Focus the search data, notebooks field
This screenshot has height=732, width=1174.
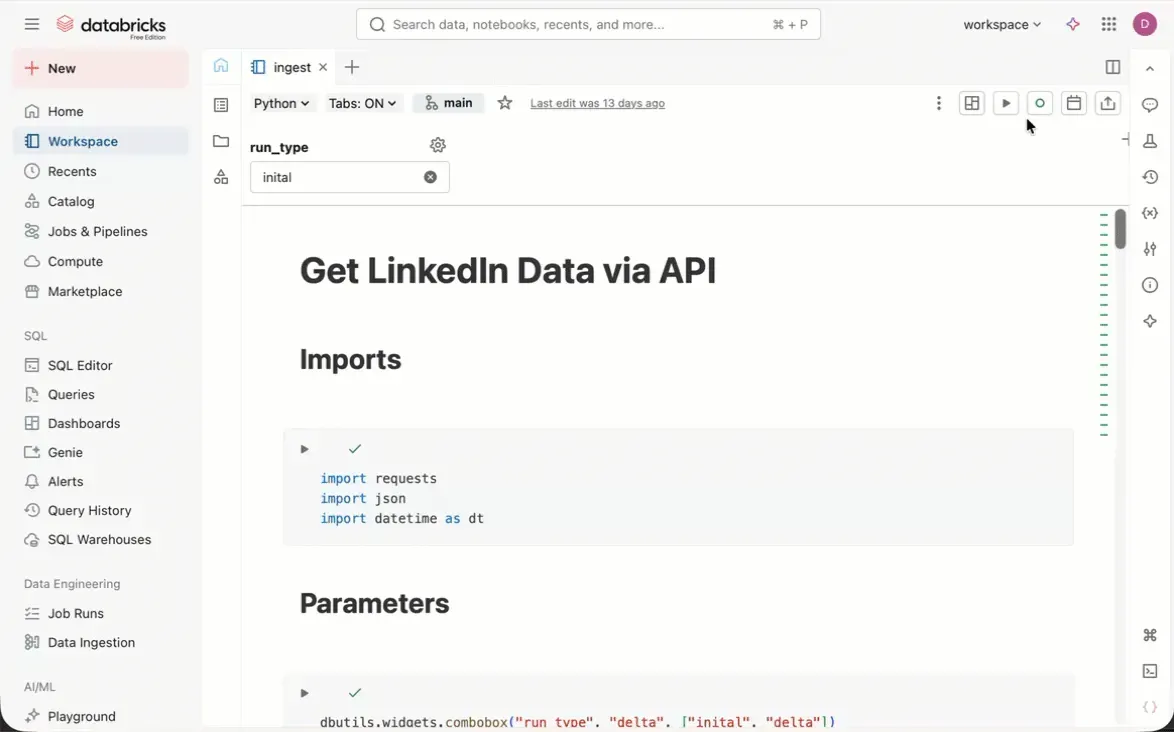point(588,24)
